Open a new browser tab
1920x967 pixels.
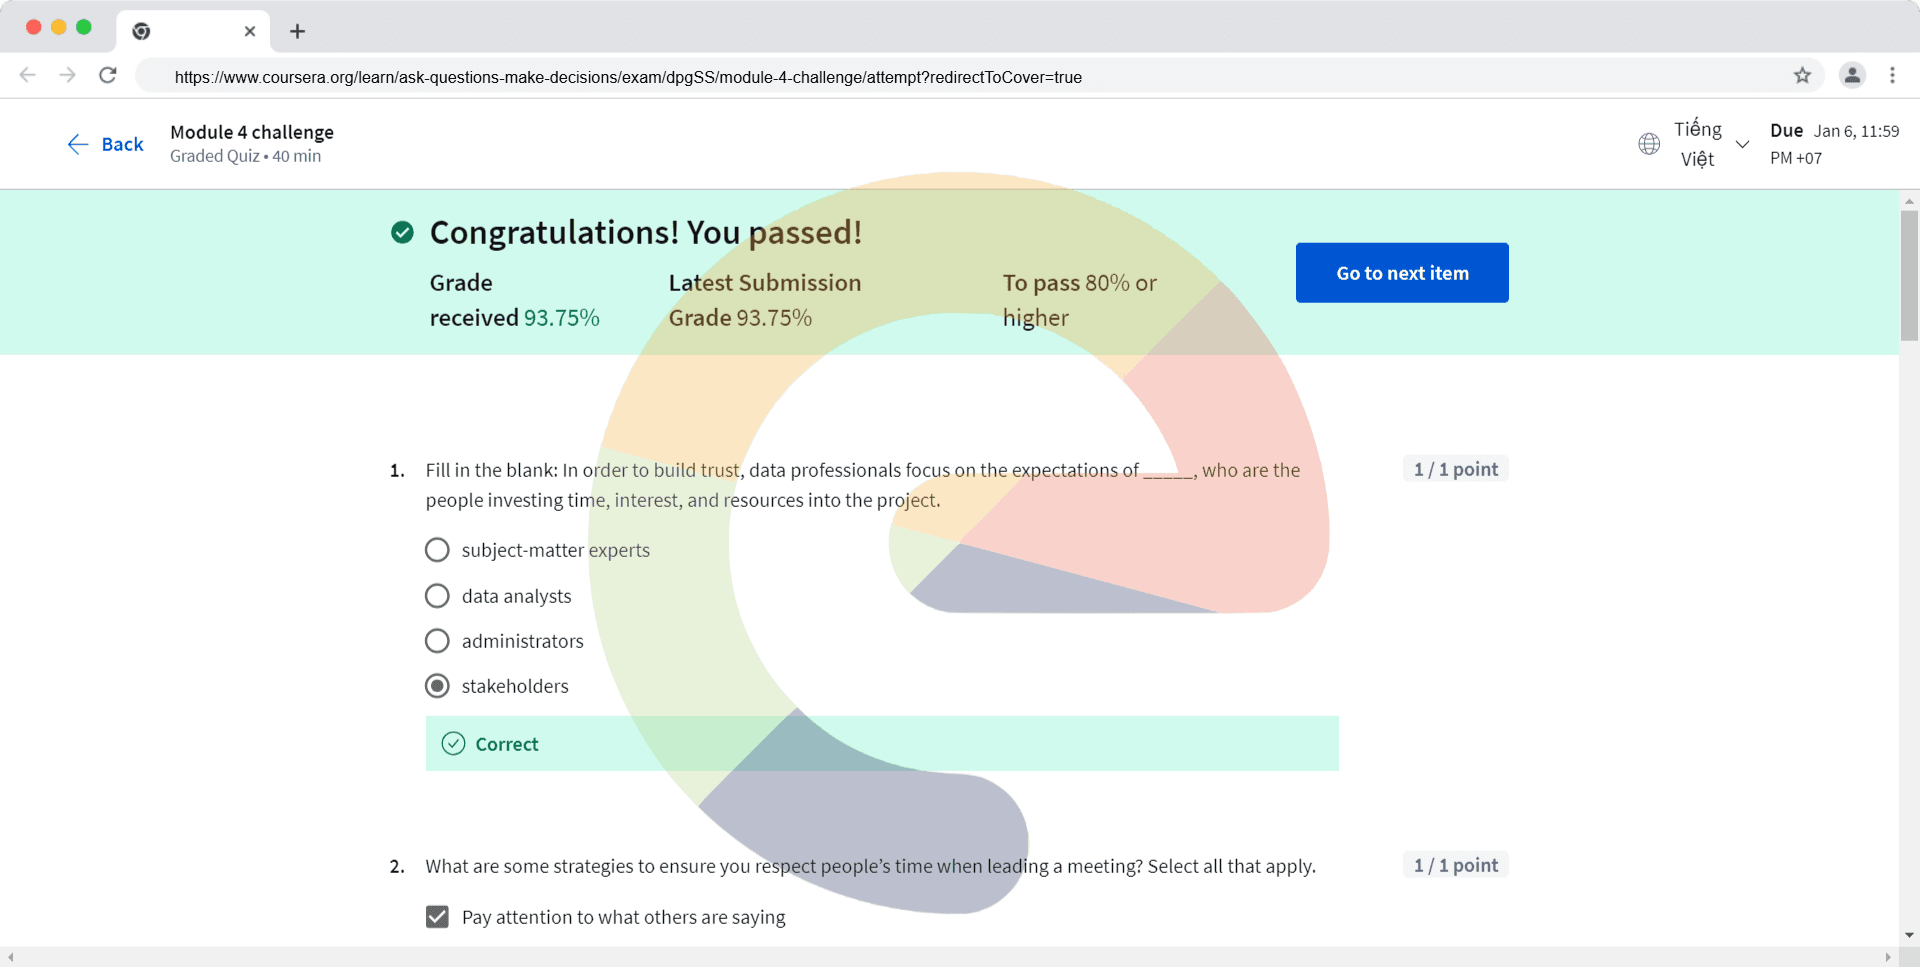(x=297, y=31)
